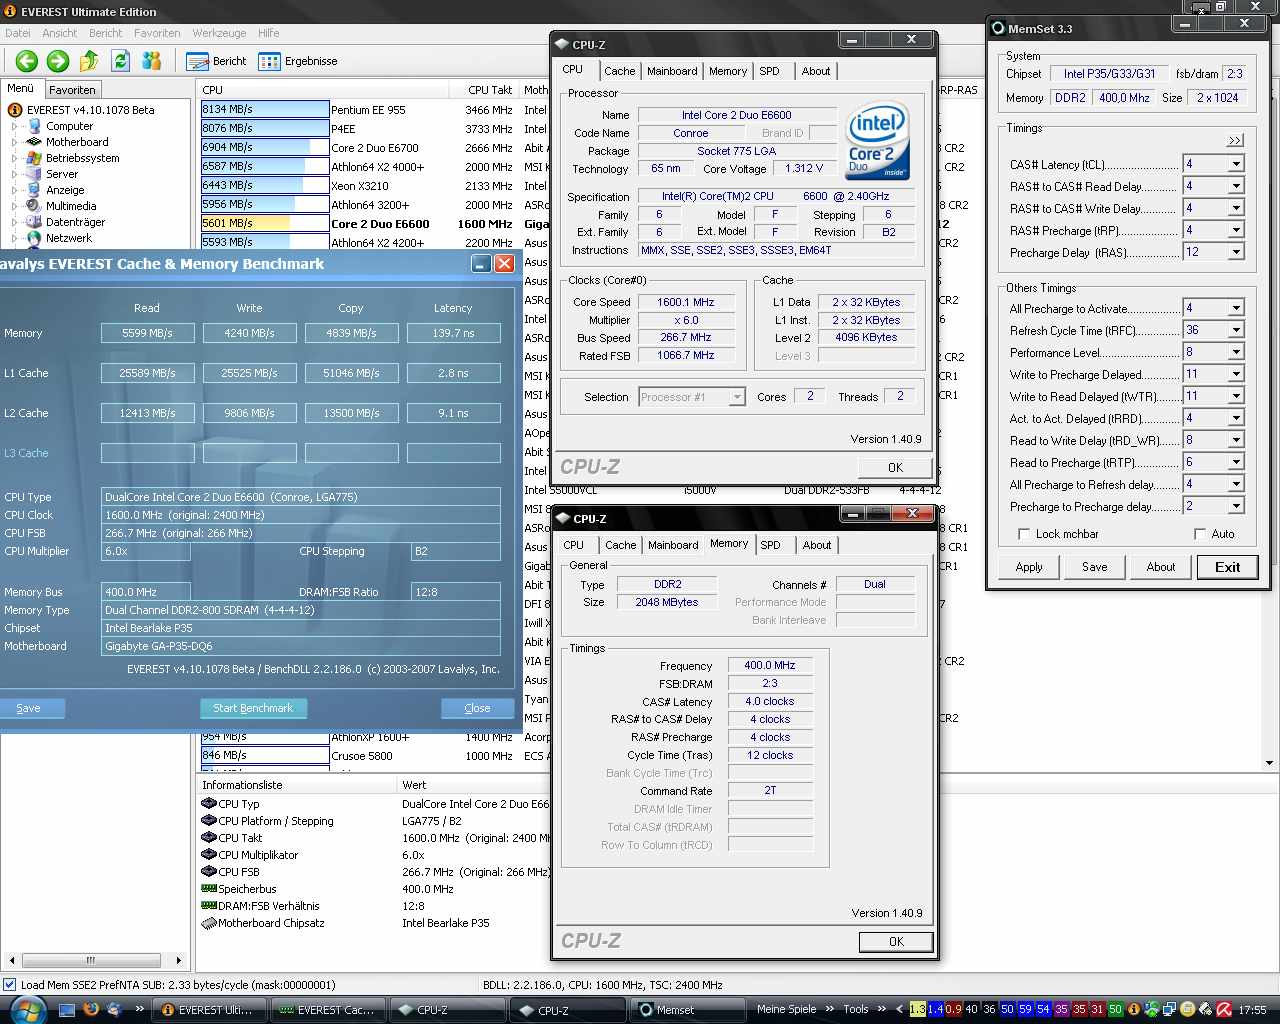Image resolution: width=1280 pixels, height=1024 pixels.
Task: Select Computer node in EVEREST tree
Action: (69, 126)
